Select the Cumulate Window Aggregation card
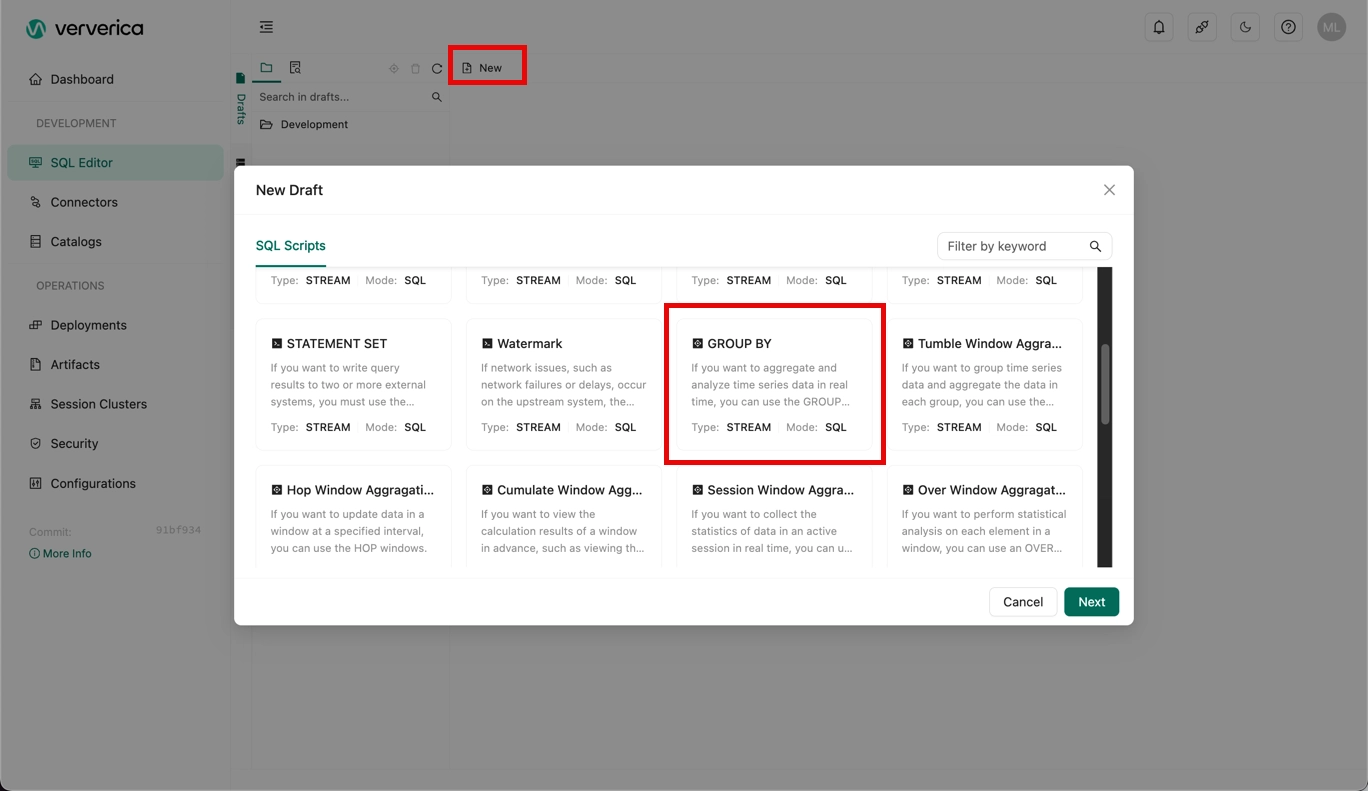 coord(564,517)
